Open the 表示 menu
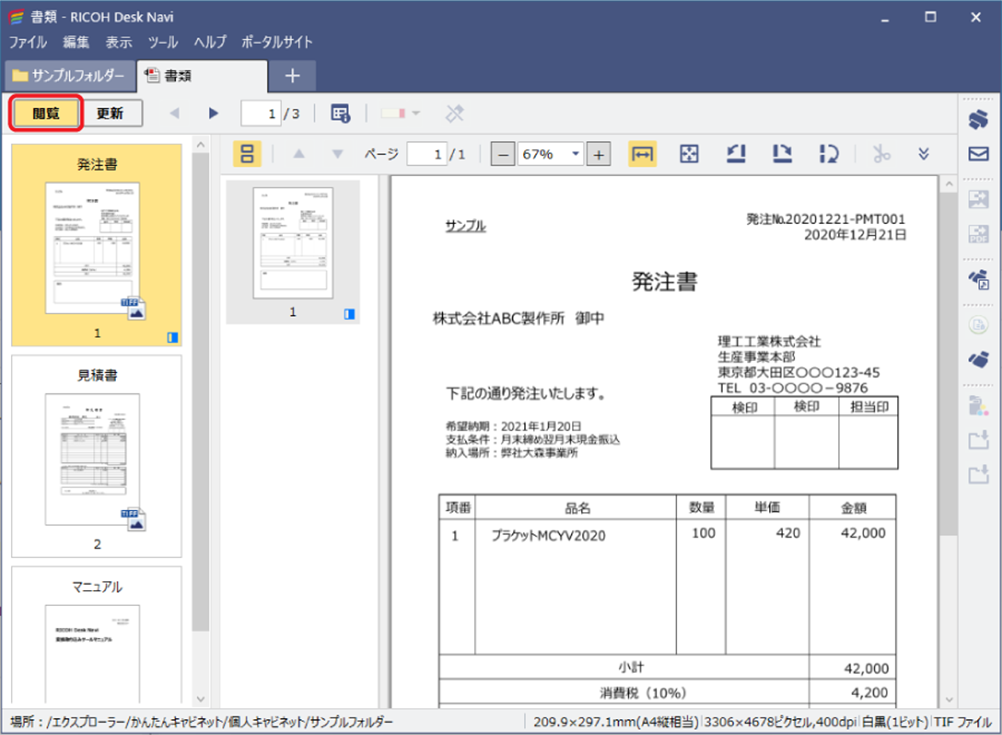This screenshot has width=1002, height=735. [x=119, y=42]
